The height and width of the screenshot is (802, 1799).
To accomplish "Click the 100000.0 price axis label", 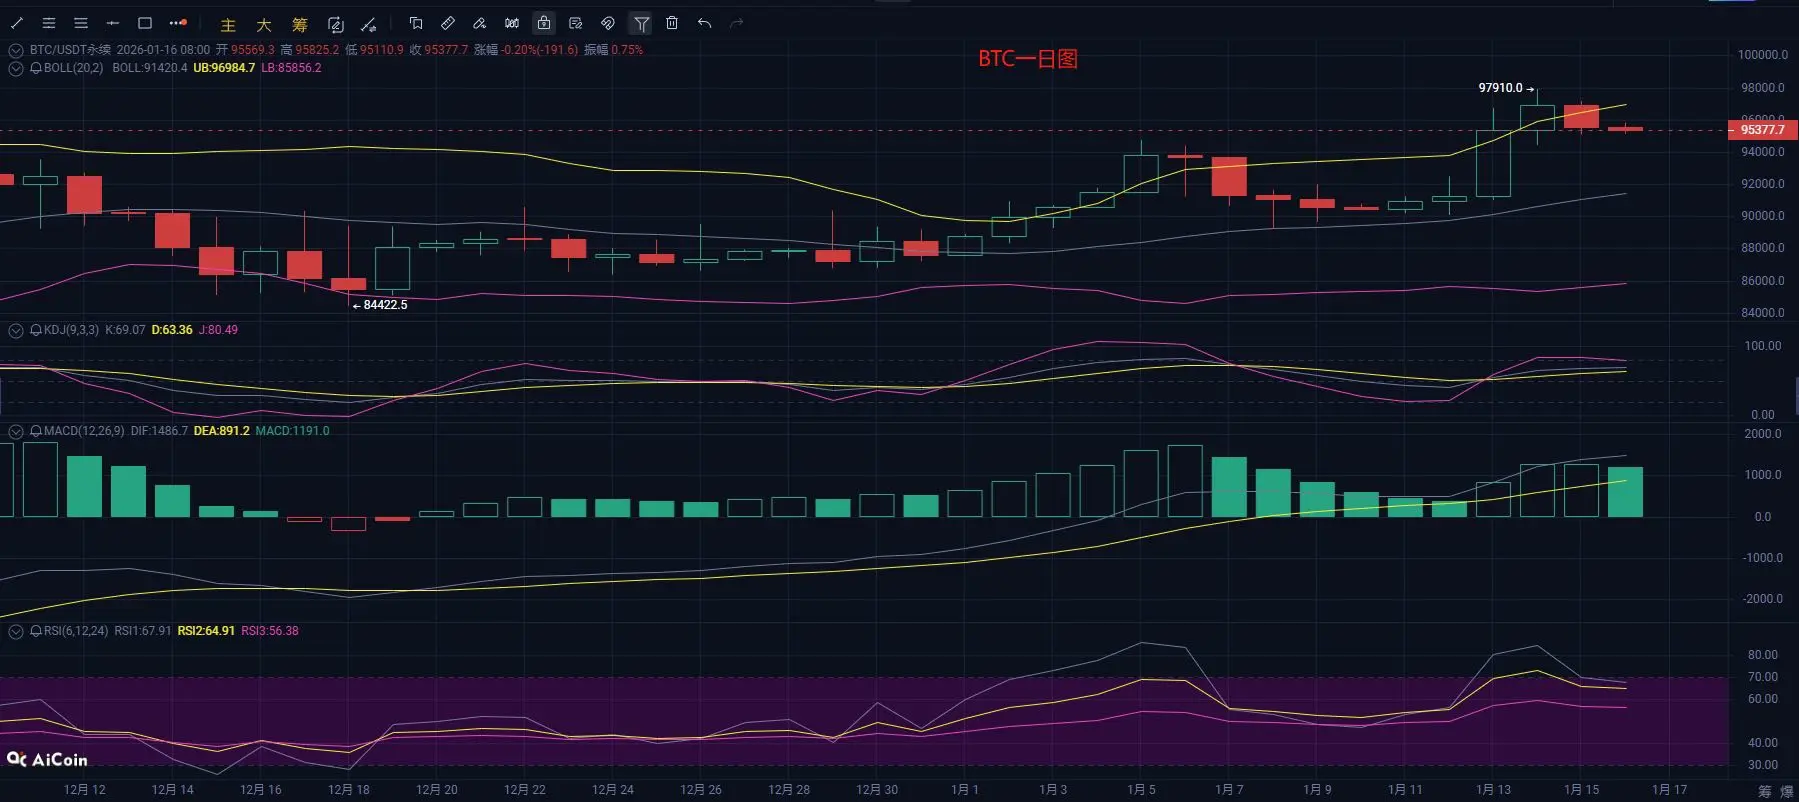I will (1763, 55).
